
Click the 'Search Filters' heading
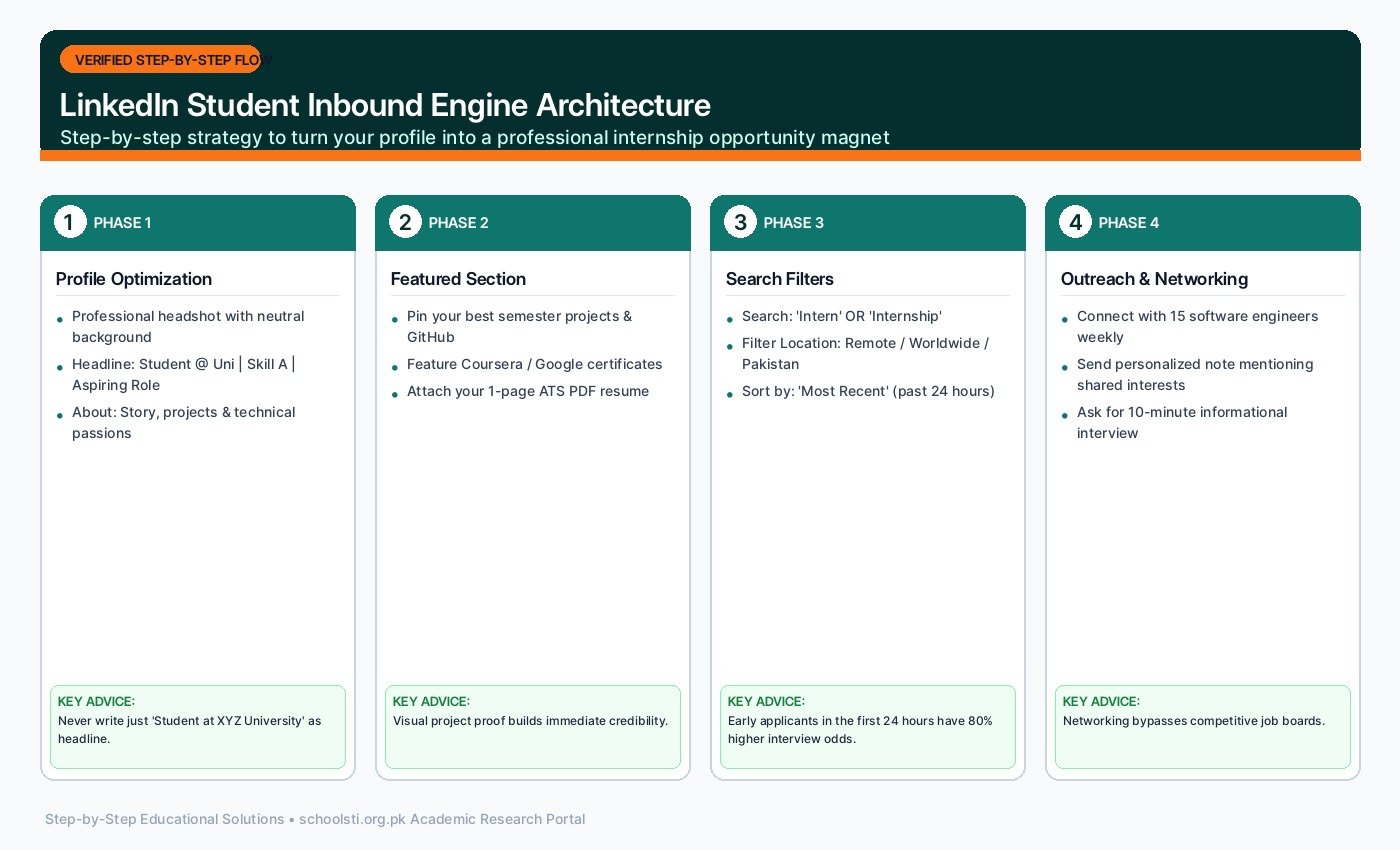(x=780, y=279)
